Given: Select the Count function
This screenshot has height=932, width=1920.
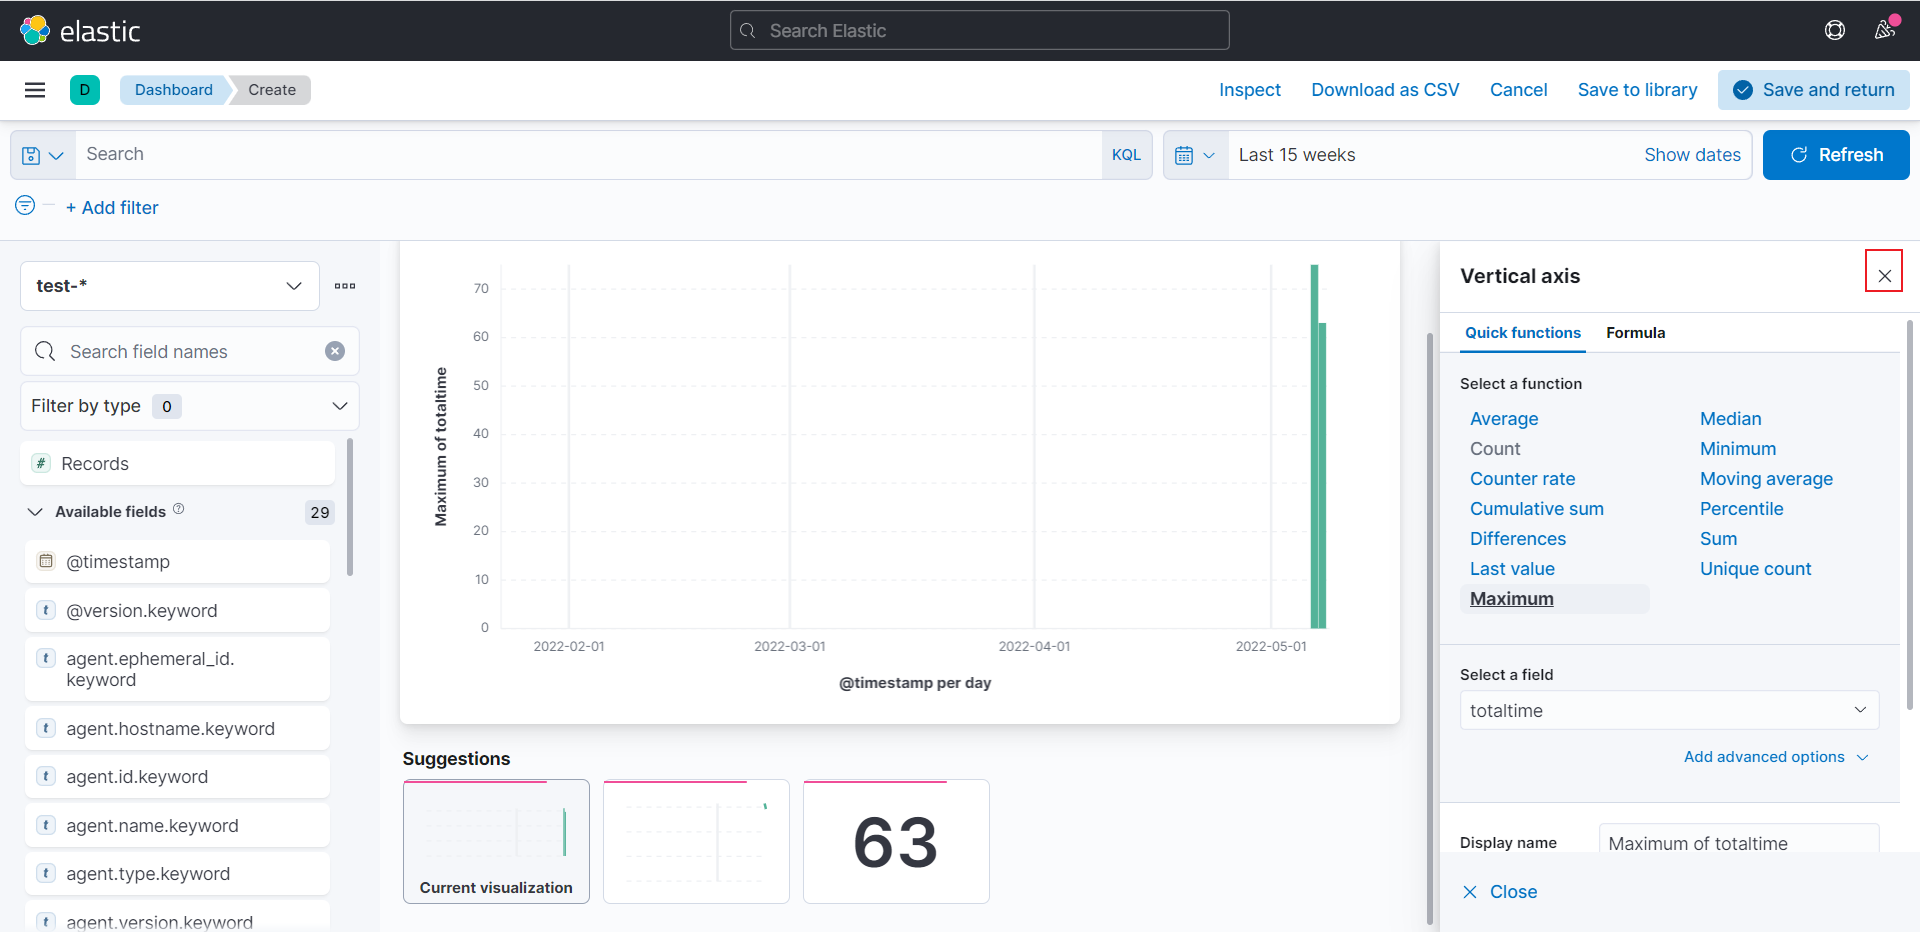Looking at the screenshot, I should tap(1495, 449).
